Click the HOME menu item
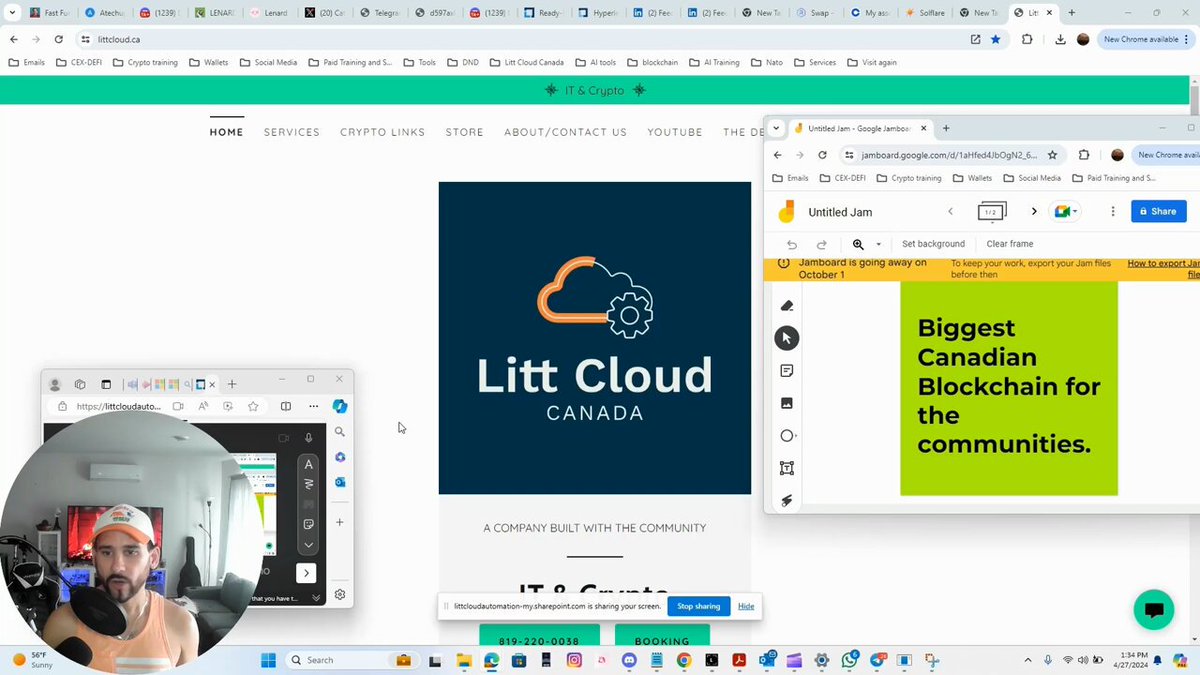The image size is (1200, 675). (226, 132)
